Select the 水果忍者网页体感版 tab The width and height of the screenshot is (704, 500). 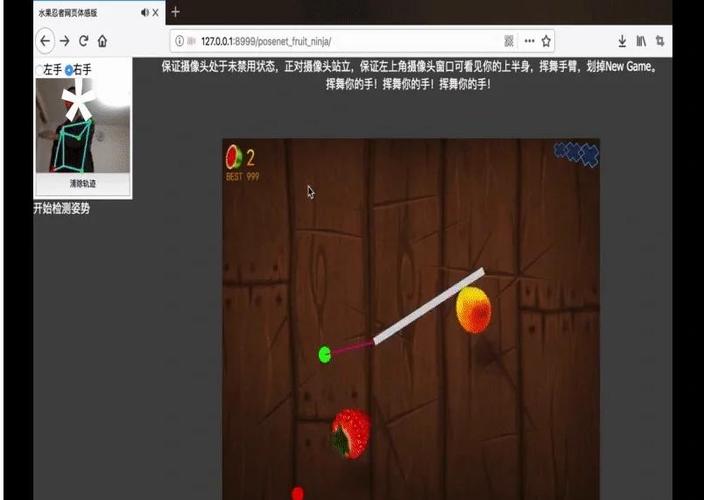tap(99, 13)
